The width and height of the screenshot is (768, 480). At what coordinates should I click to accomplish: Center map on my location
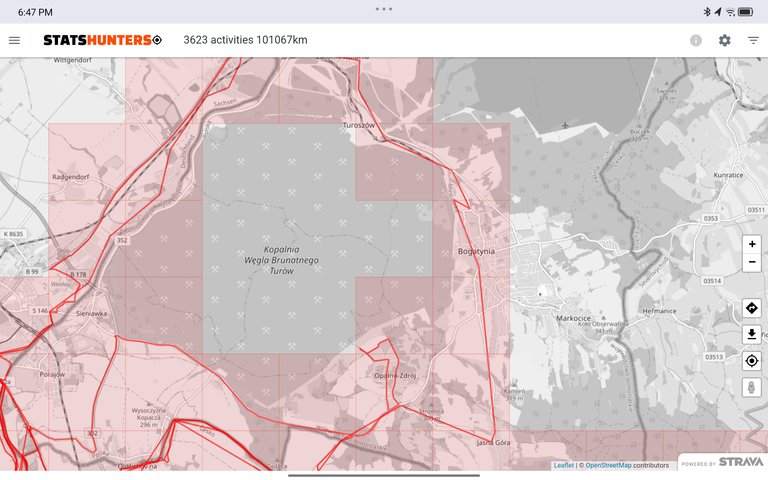(x=752, y=360)
